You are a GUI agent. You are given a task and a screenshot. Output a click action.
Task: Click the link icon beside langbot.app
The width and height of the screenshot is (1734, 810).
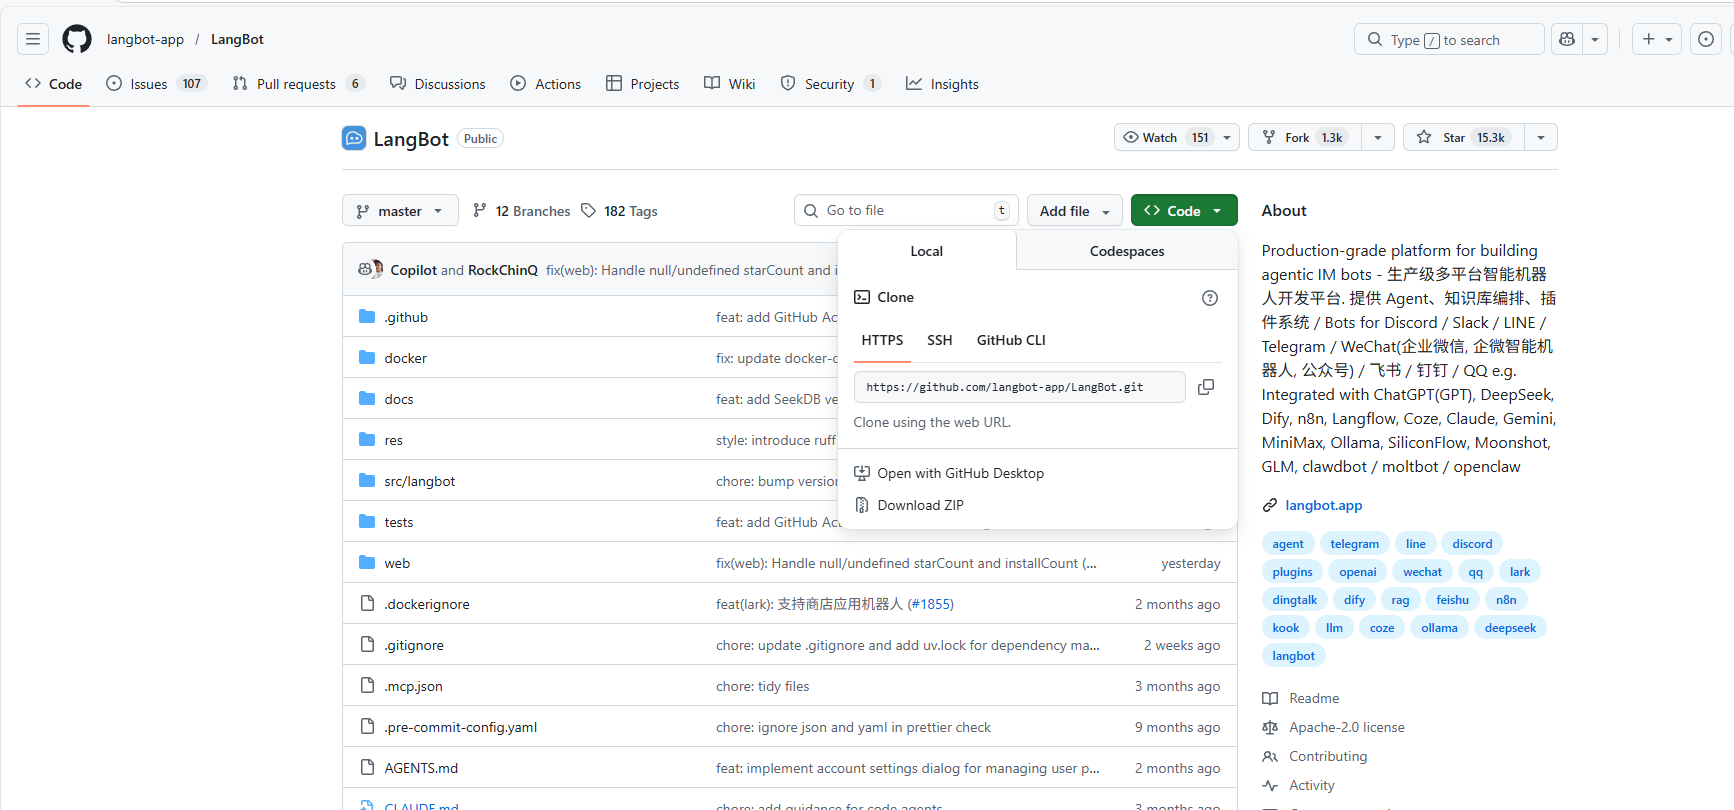click(x=1270, y=505)
